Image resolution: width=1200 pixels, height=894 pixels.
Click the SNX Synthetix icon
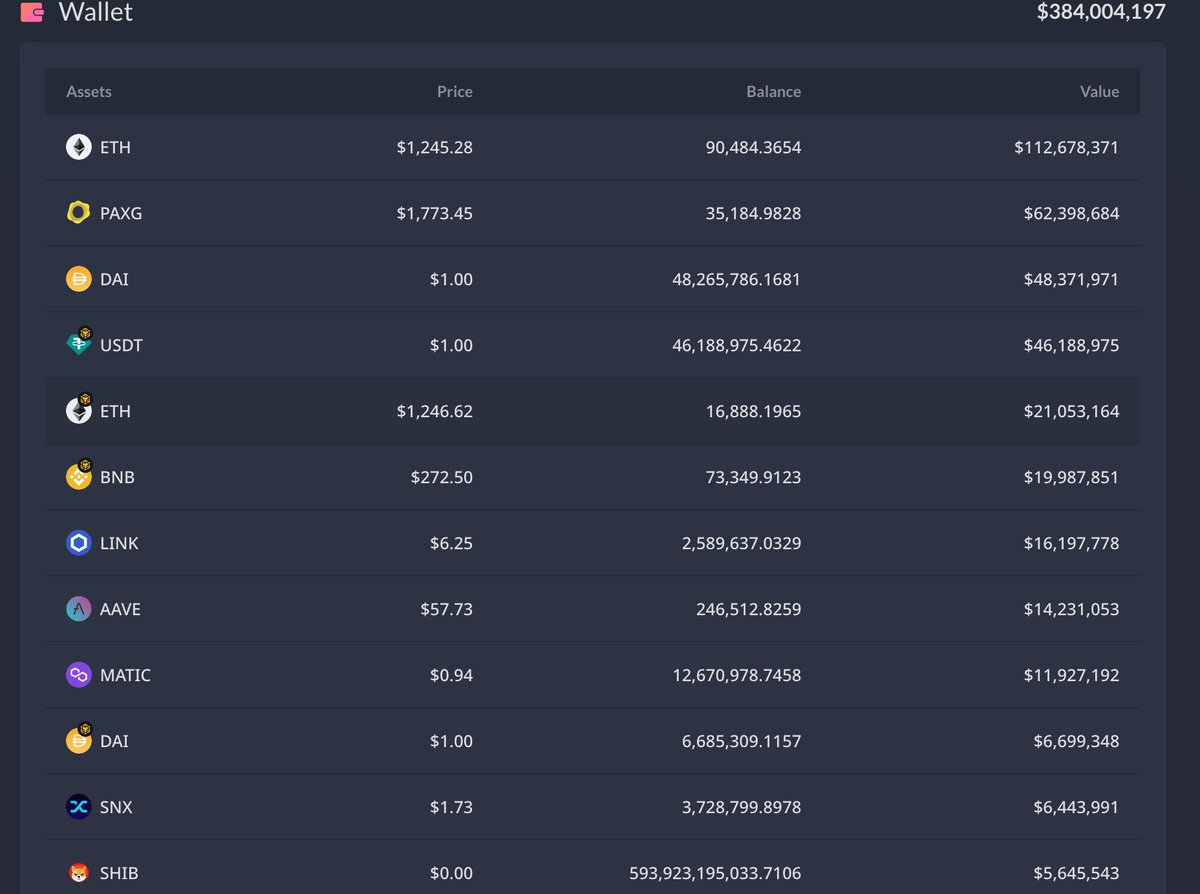pyautogui.click(x=78, y=807)
